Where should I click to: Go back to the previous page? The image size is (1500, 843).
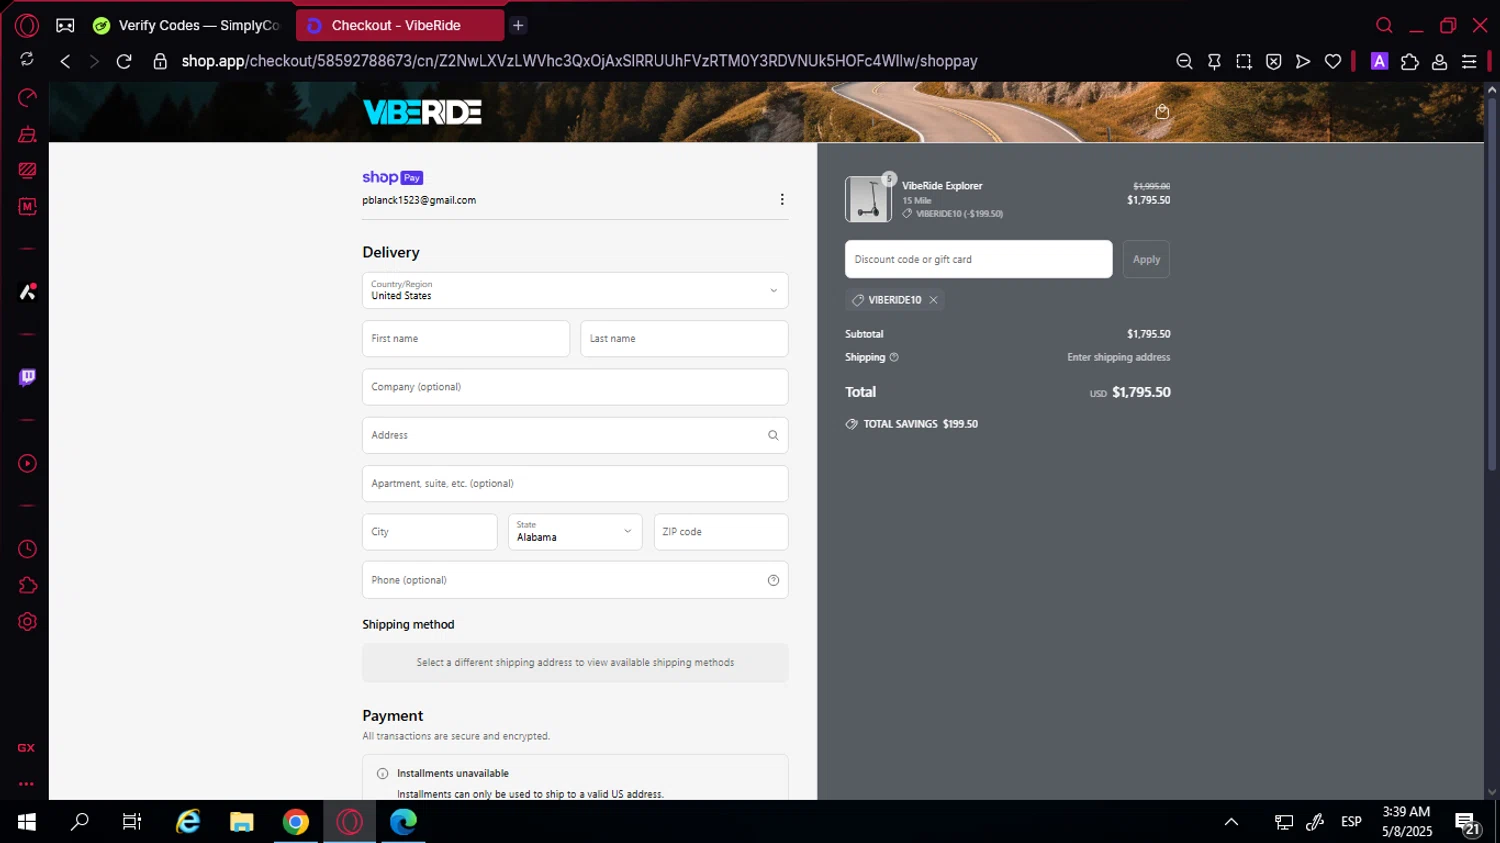65,62
